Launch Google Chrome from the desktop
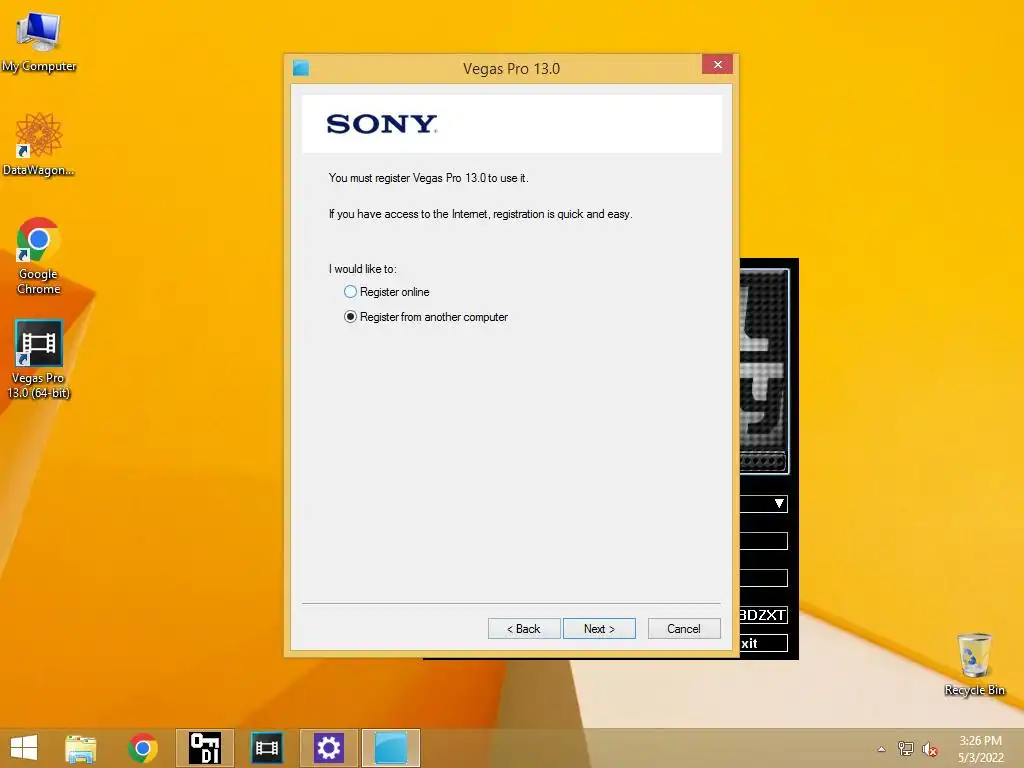Screen dimensions: 1024x768 click(x=39, y=256)
